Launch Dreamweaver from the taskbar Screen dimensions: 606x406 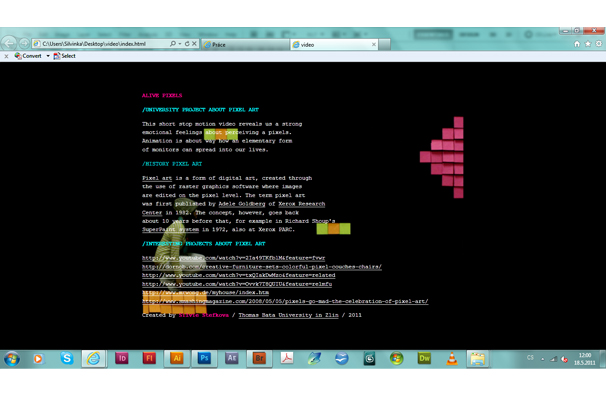point(424,358)
